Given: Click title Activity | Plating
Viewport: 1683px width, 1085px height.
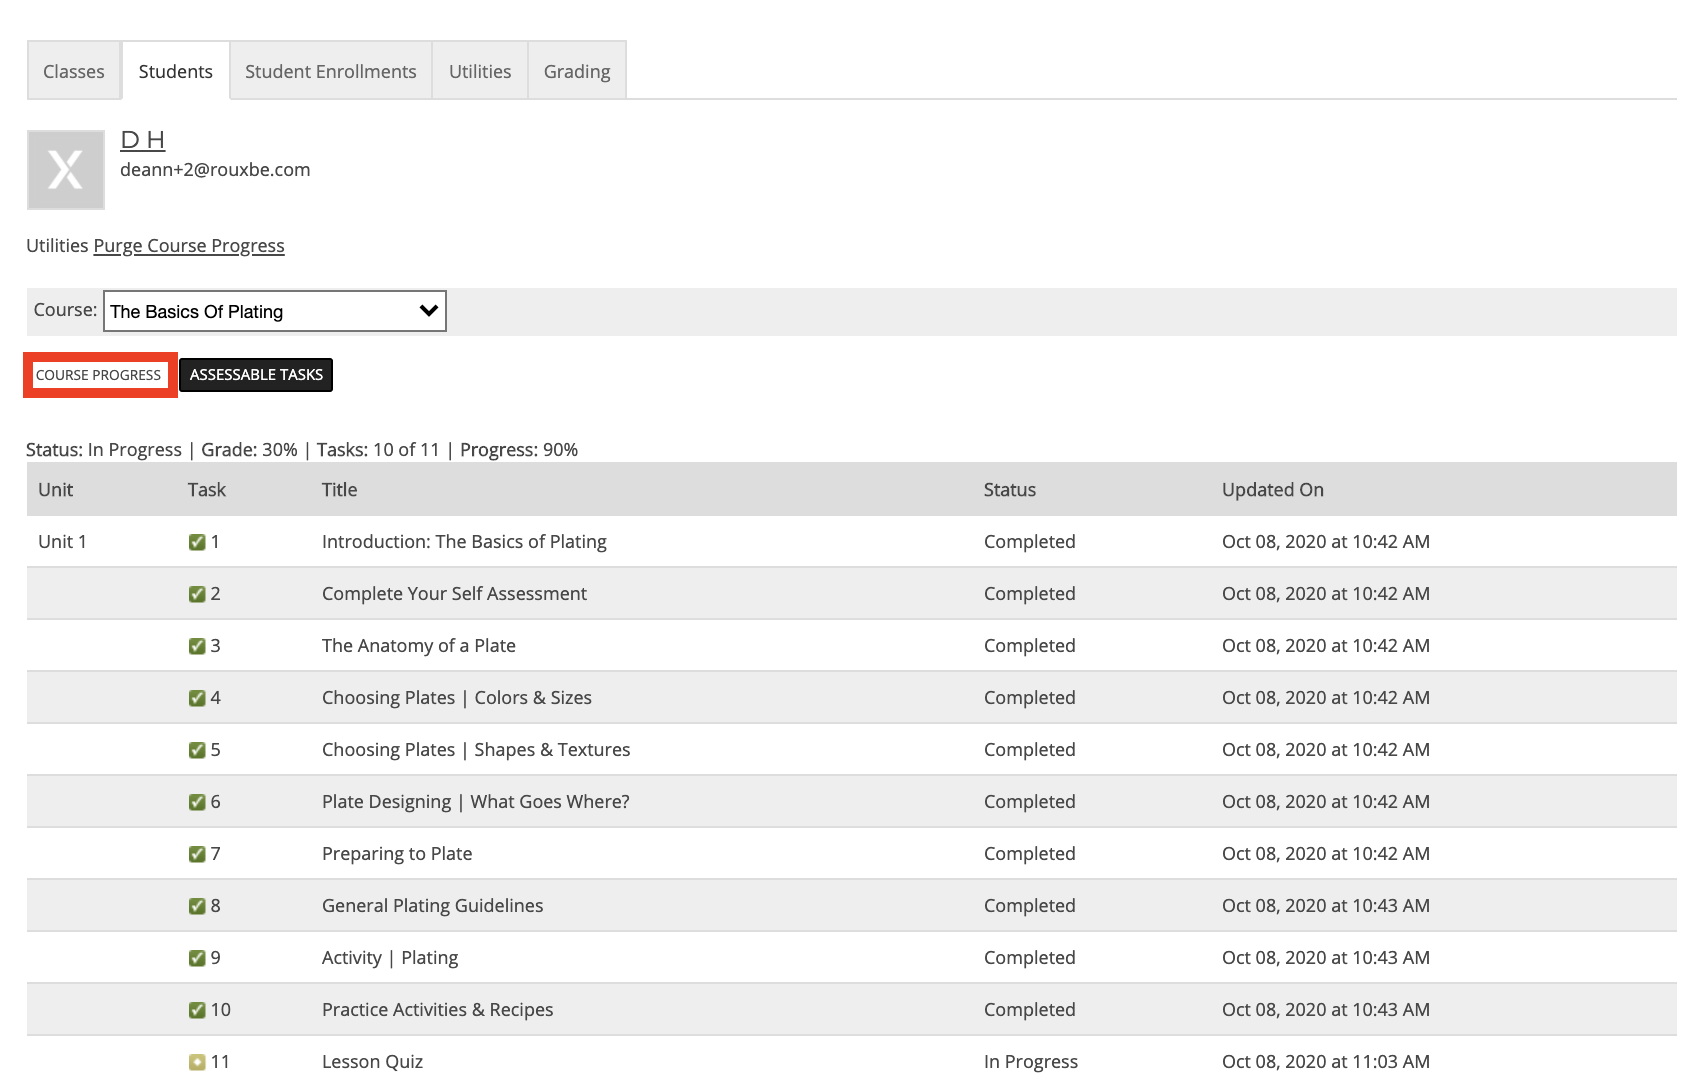Looking at the screenshot, I should (390, 958).
